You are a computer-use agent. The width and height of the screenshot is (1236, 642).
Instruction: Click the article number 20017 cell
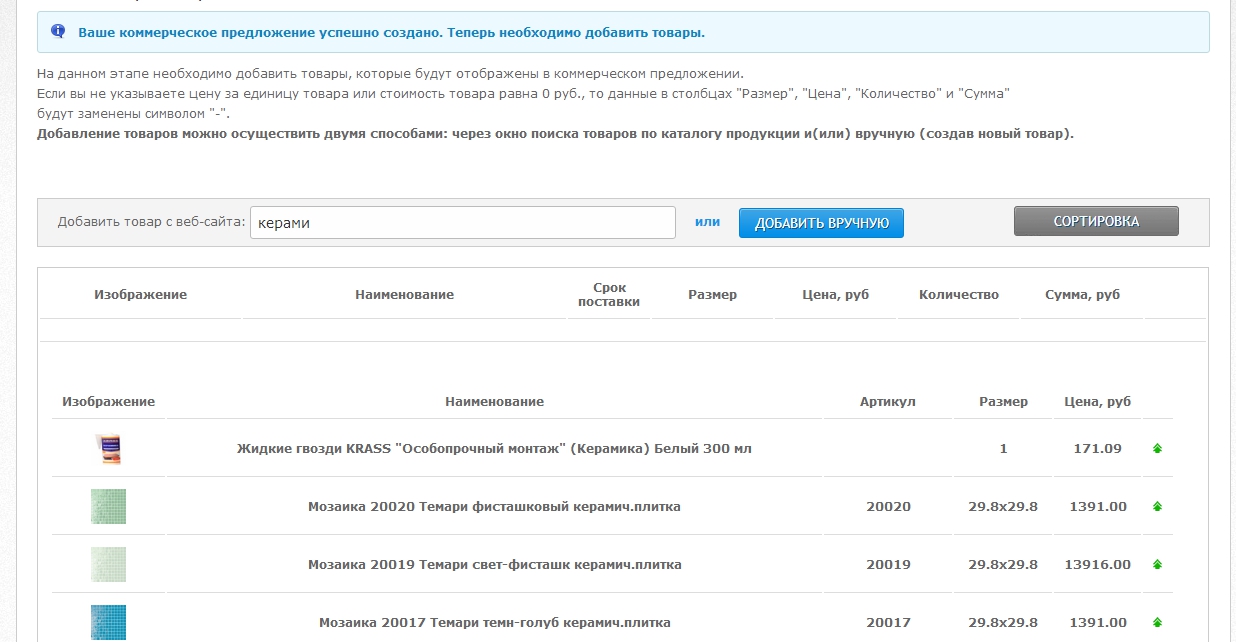click(x=888, y=623)
